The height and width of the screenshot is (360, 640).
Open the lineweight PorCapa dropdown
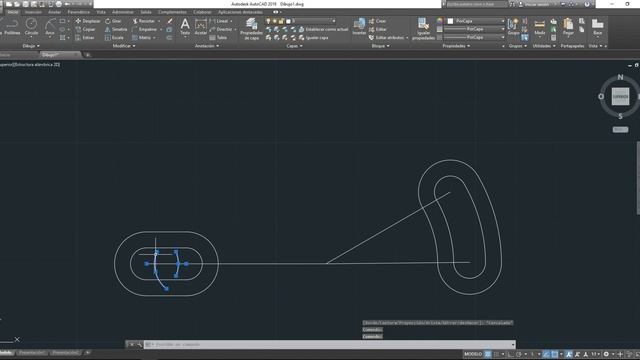[x=474, y=29]
